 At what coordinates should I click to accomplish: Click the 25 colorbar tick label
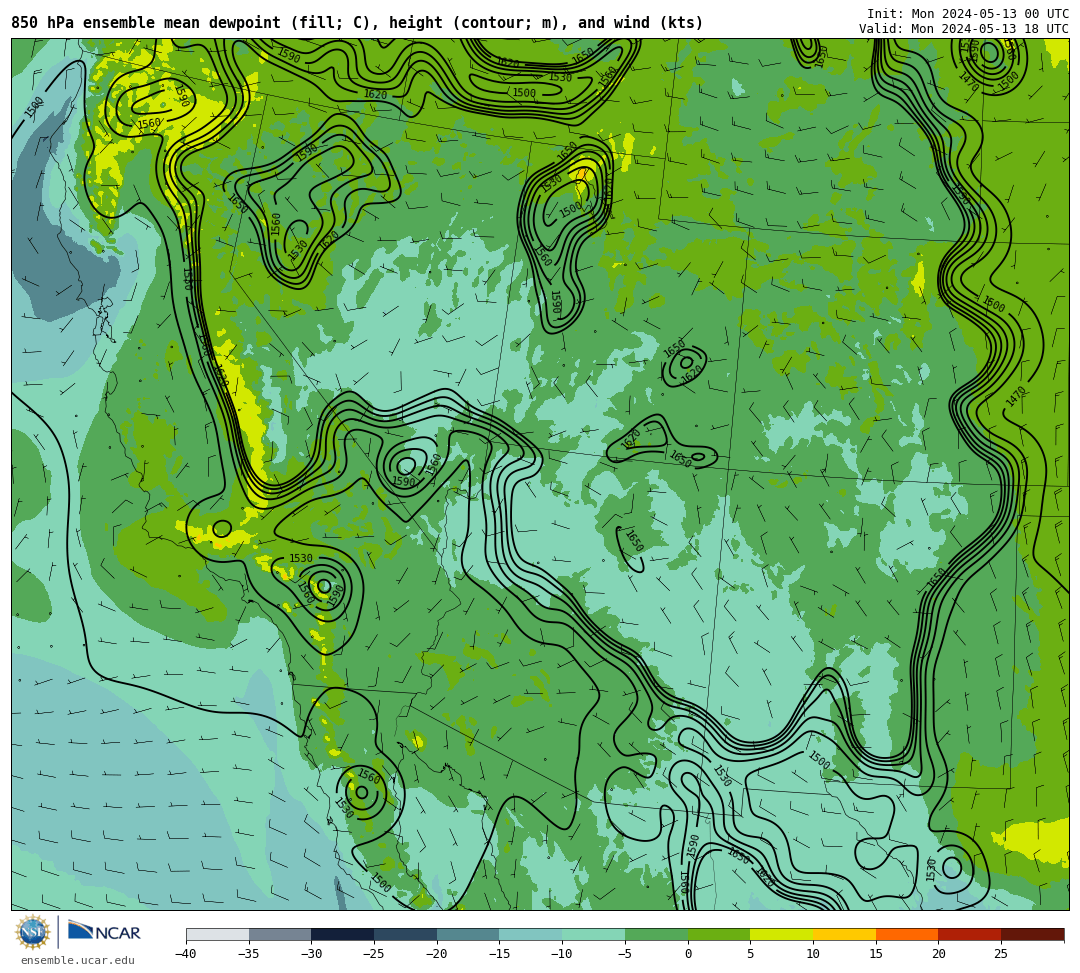1001,954
